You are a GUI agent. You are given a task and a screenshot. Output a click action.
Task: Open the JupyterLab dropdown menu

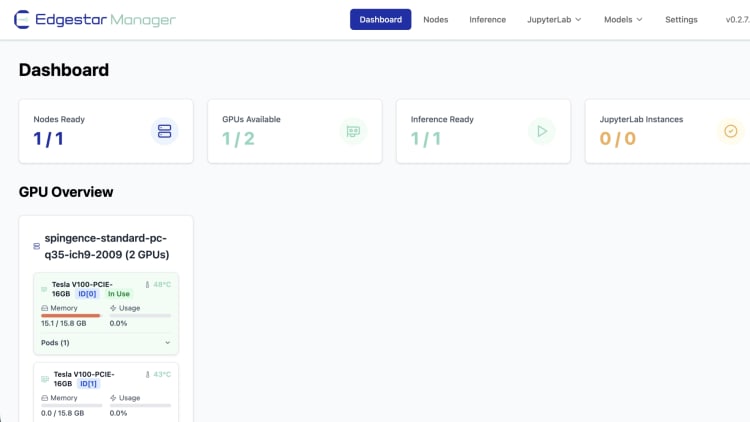[554, 19]
